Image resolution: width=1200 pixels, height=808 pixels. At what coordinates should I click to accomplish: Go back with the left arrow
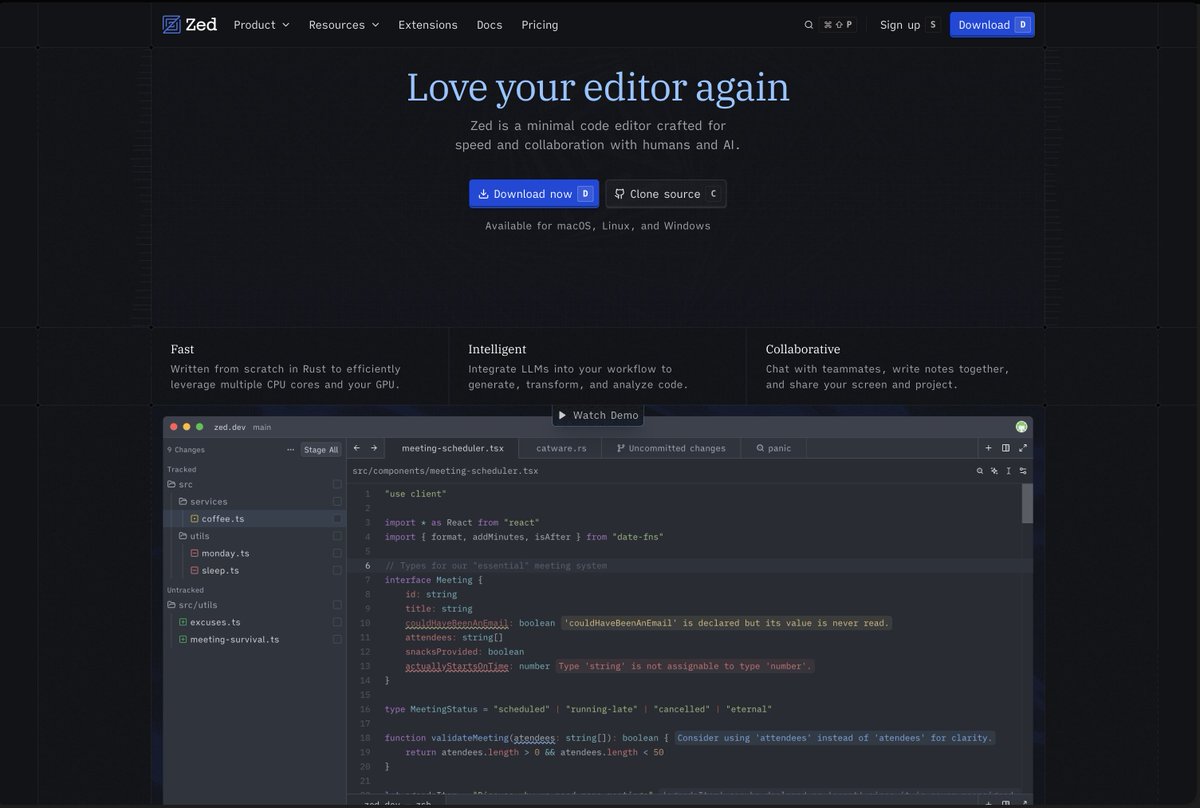pos(358,448)
